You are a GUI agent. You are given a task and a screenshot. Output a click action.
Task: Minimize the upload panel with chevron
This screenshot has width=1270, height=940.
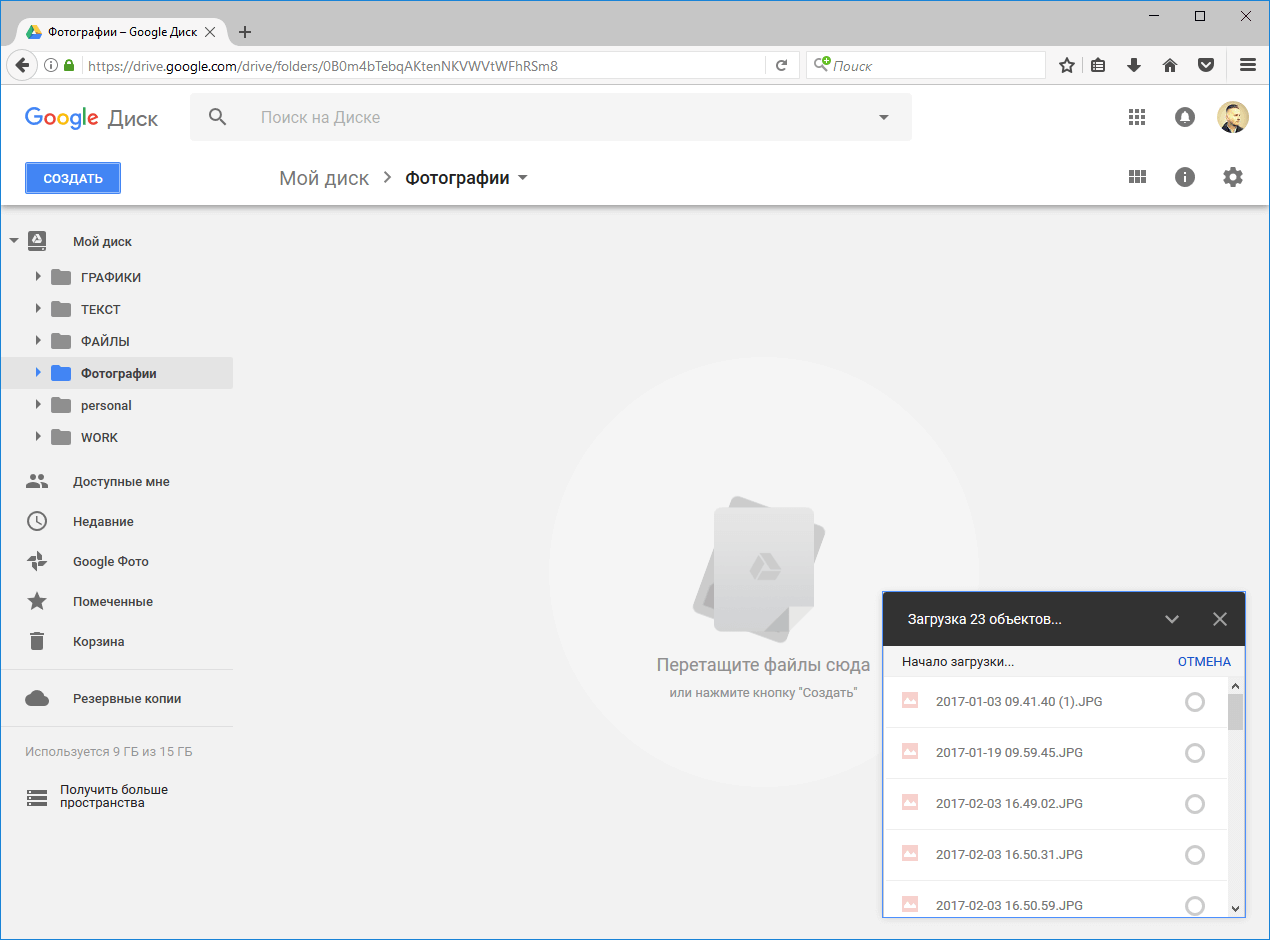click(1172, 619)
